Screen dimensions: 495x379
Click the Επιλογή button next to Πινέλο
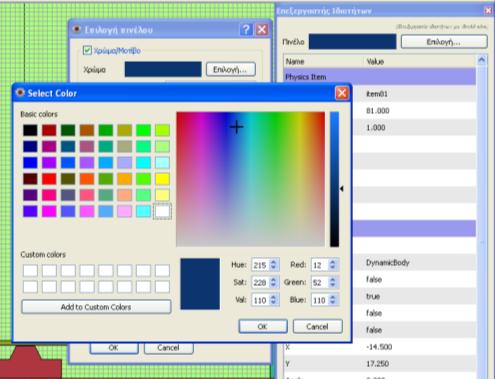pos(444,42)
